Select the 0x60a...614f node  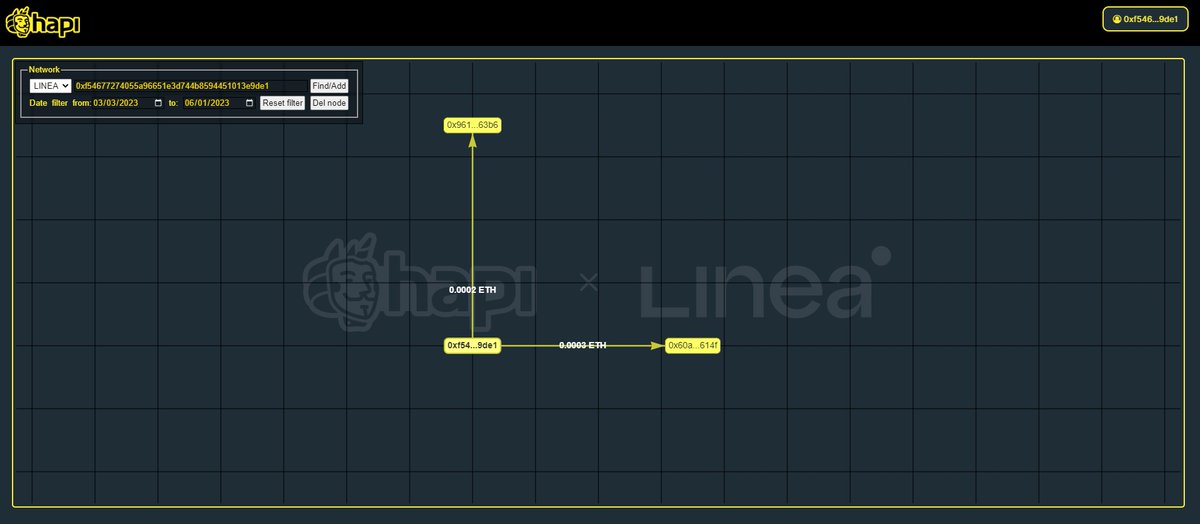(693, 346)
